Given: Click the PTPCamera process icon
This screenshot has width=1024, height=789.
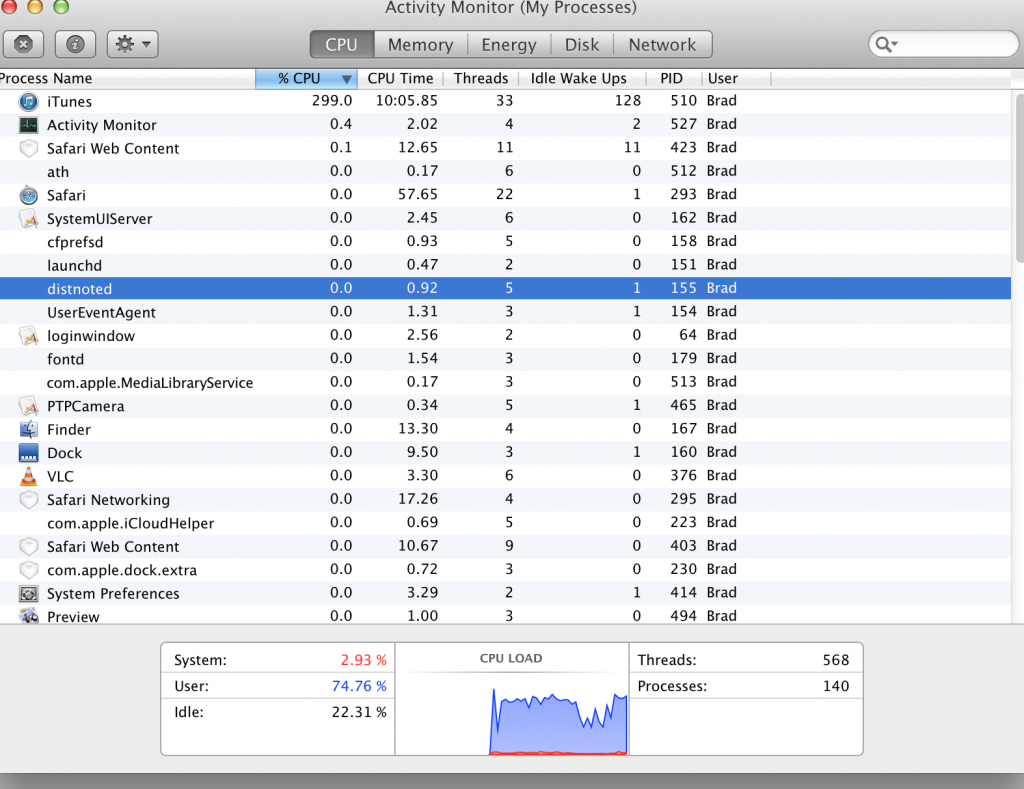Looking at the screenshot, I should coord(29,406).
